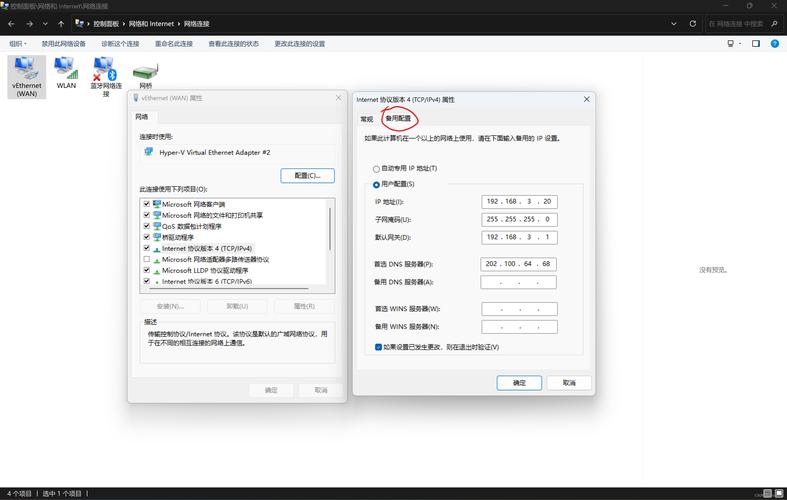The width and height of the screenshot is (787, 500).
Task: Click the 备用 DNS 服务器 field
Action: pos(518,282)
